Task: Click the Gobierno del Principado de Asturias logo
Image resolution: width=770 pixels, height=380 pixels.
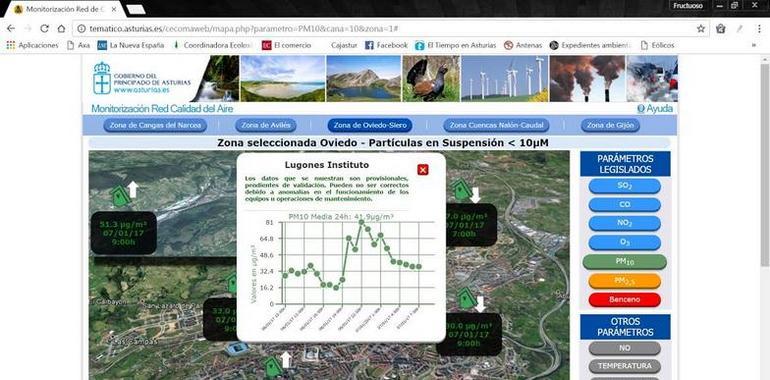Action: point(142,78)
